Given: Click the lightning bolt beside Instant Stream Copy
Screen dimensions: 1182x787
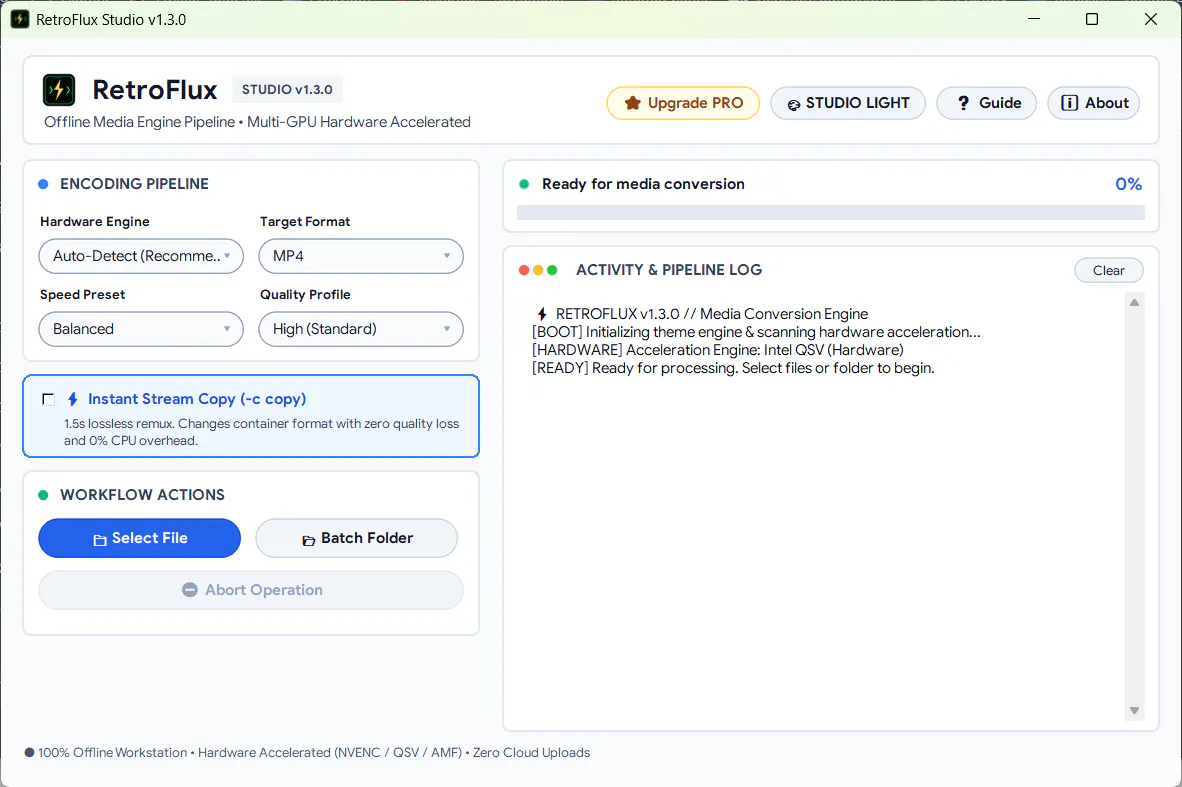Looking at the screenshot, I should (73, 399).
